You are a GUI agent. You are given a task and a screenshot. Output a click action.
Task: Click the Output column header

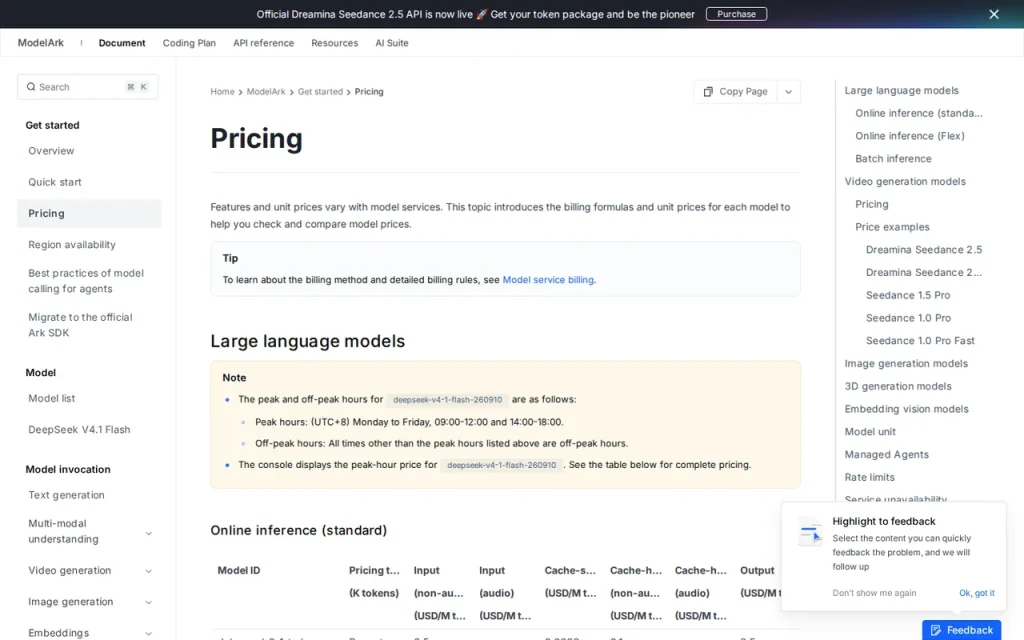(x=757, y=570)
